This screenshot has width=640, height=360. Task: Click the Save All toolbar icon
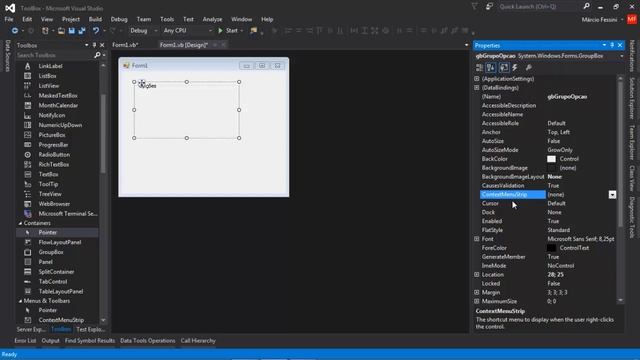click(x=82, y=31)
